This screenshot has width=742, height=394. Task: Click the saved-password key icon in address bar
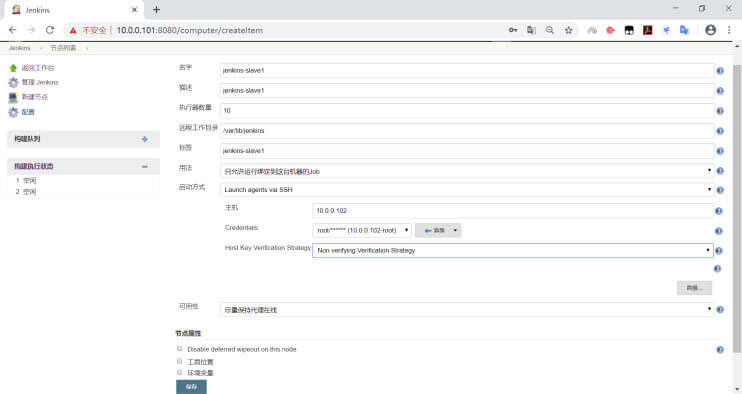[x=512, y=30]
